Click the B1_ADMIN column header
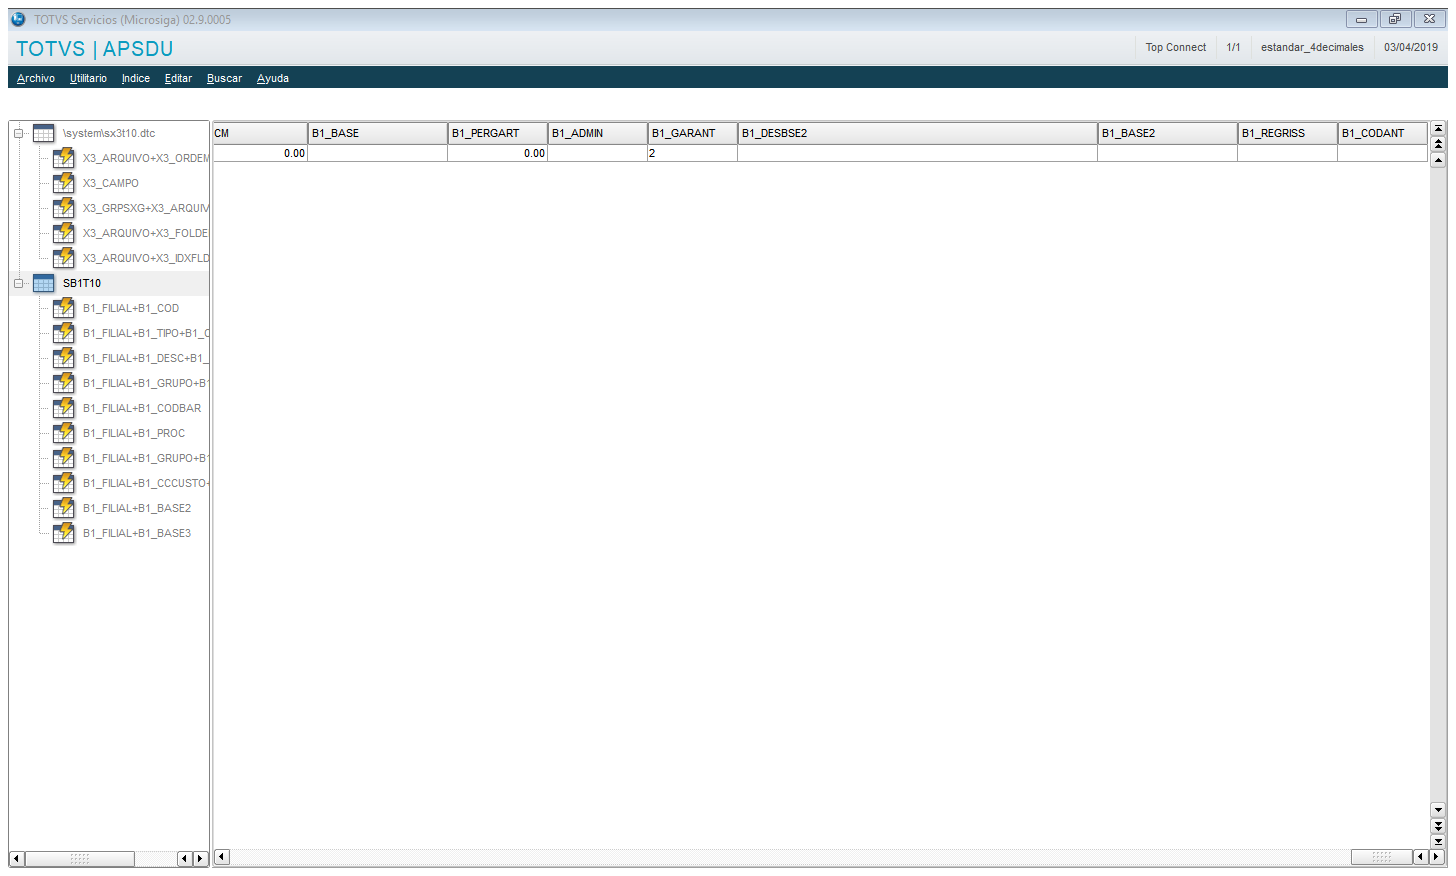 pos(598,133)
